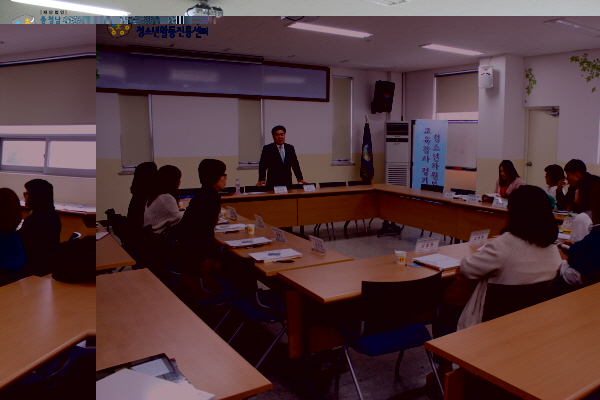Select the standing man in the suit

[280, 158]
